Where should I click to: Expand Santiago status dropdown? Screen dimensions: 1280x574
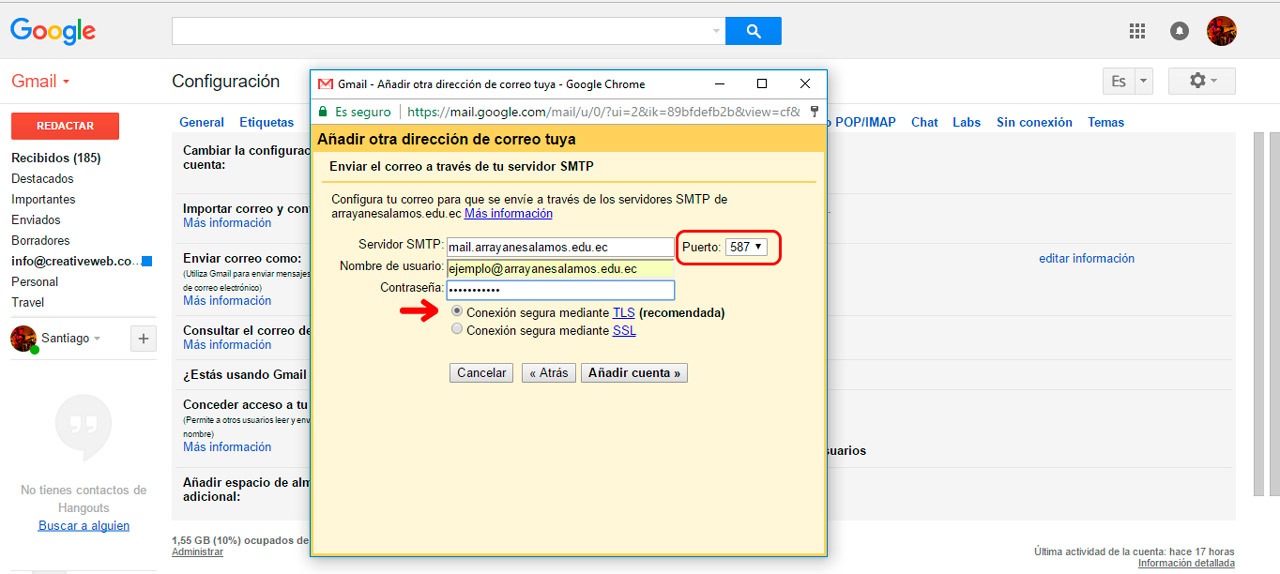[x=97, y=339]
